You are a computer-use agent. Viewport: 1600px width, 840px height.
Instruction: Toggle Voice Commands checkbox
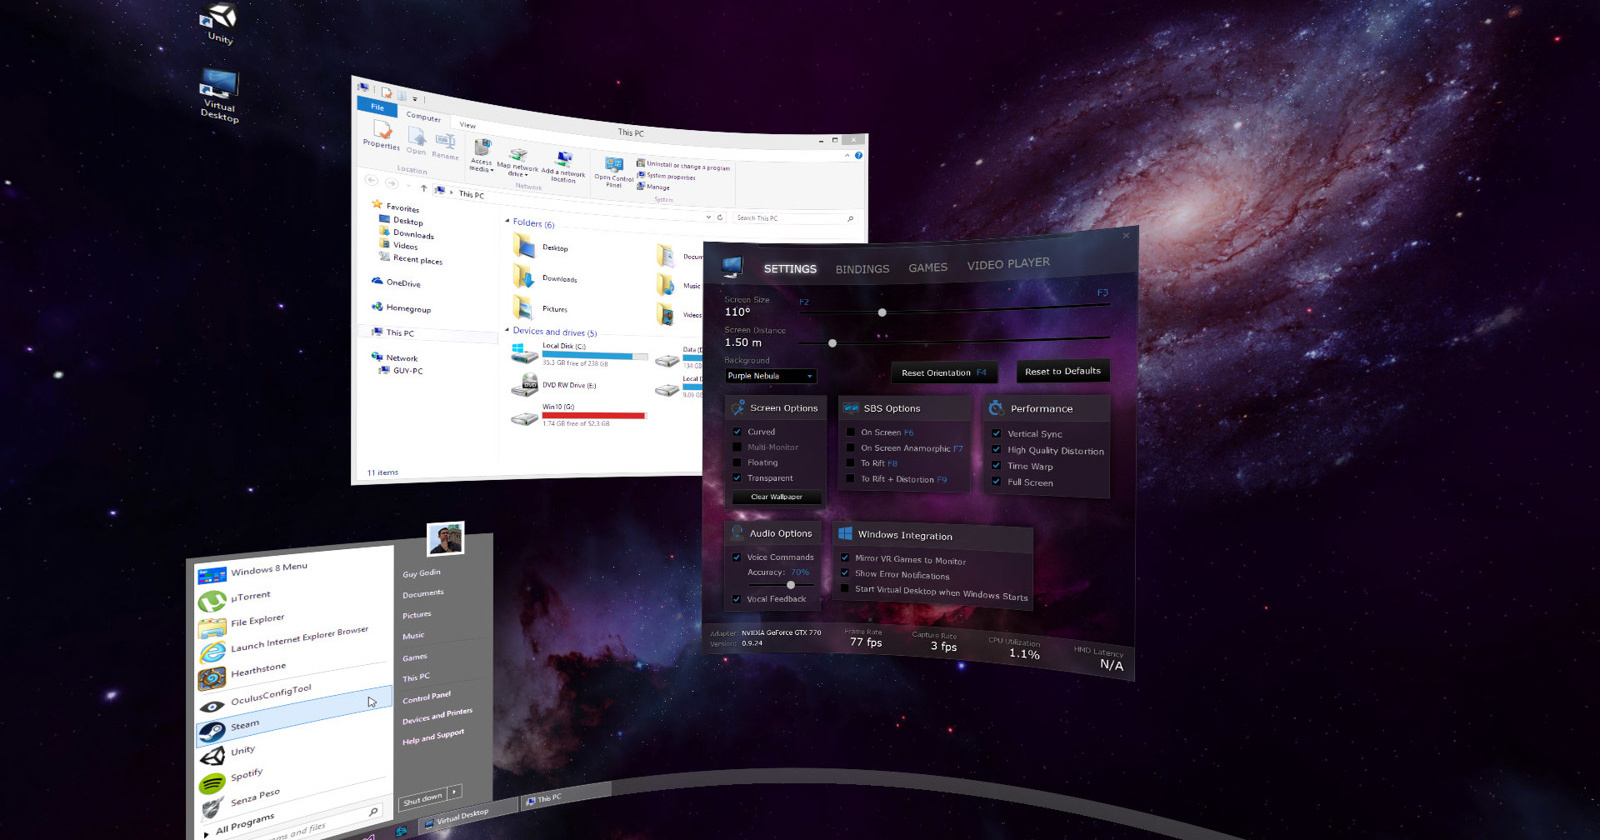click(737, 557)
